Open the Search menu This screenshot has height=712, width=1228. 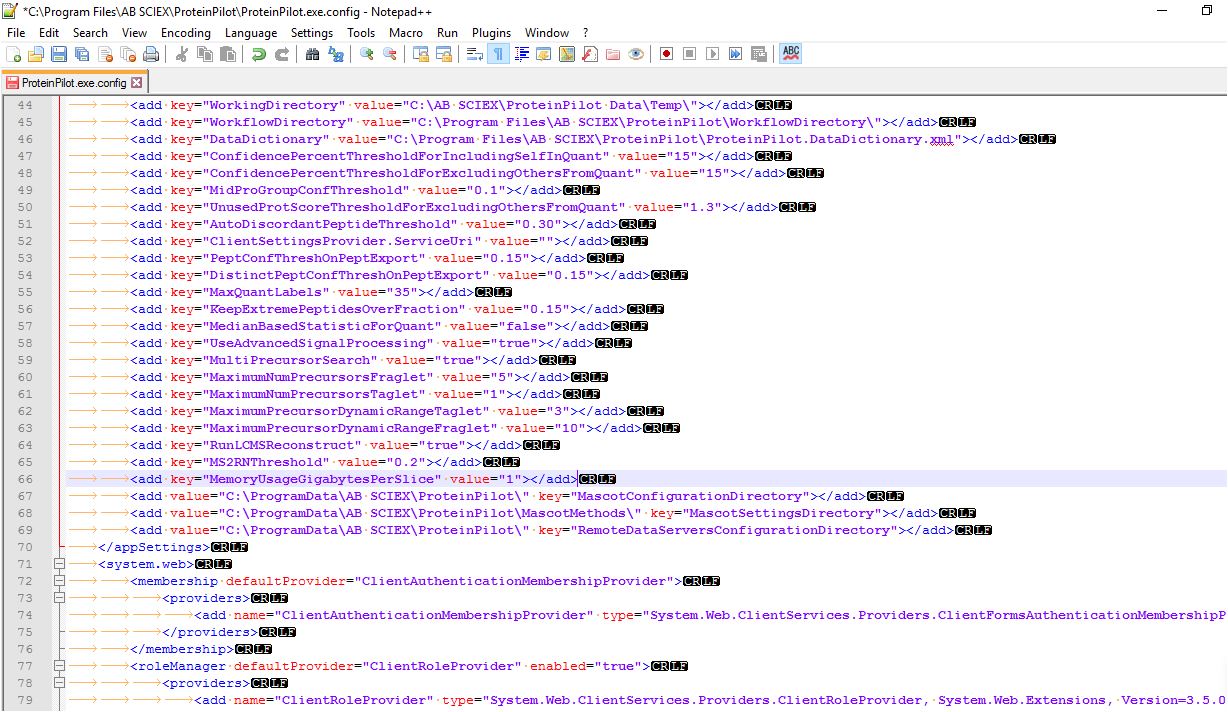(90, 33)
